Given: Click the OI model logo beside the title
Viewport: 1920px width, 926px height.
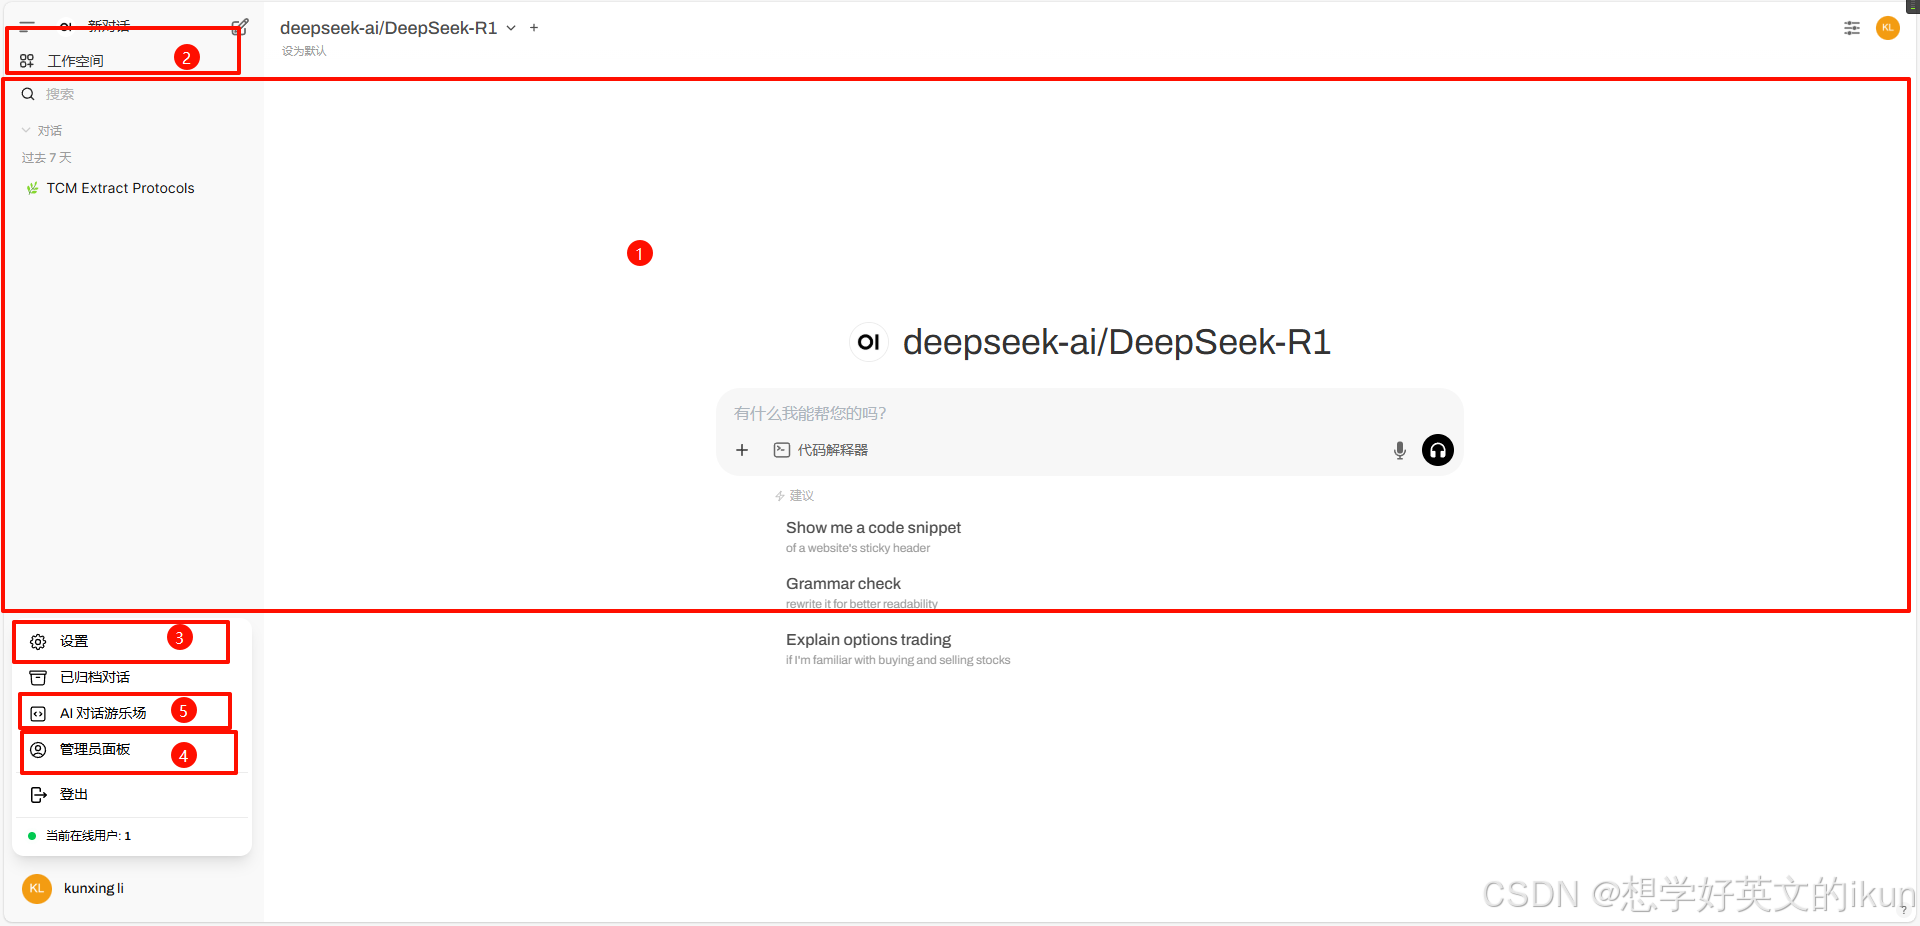Looking at the screenshot, I should [x=868, y=342].
